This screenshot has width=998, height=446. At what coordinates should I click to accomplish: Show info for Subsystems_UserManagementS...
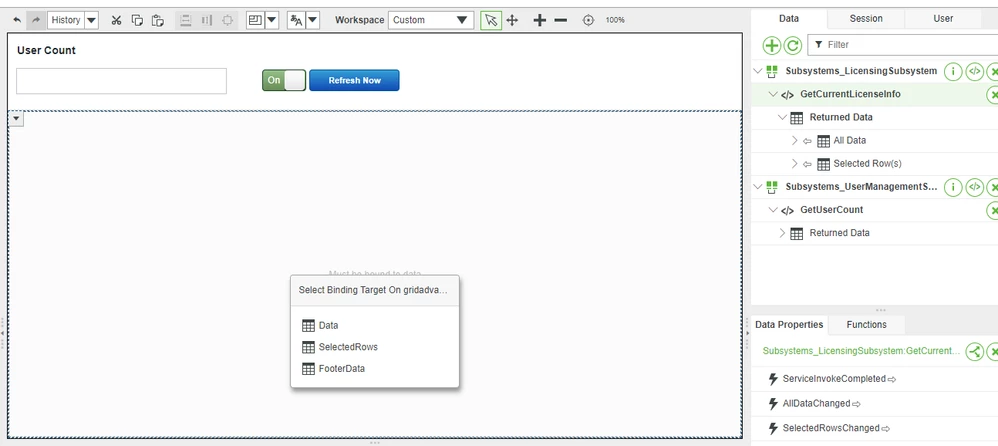point(952,188)
